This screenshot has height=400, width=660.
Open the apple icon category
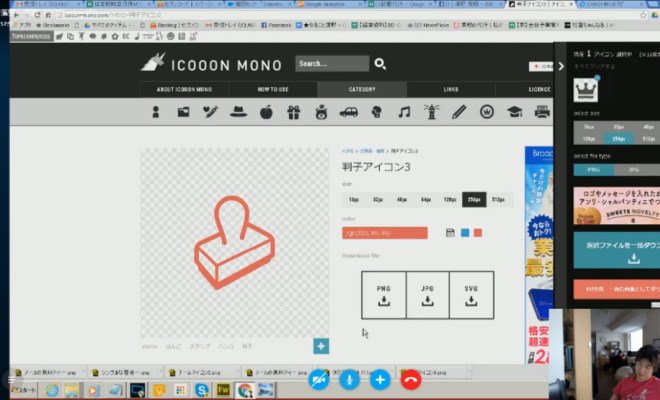coord(266,112)
